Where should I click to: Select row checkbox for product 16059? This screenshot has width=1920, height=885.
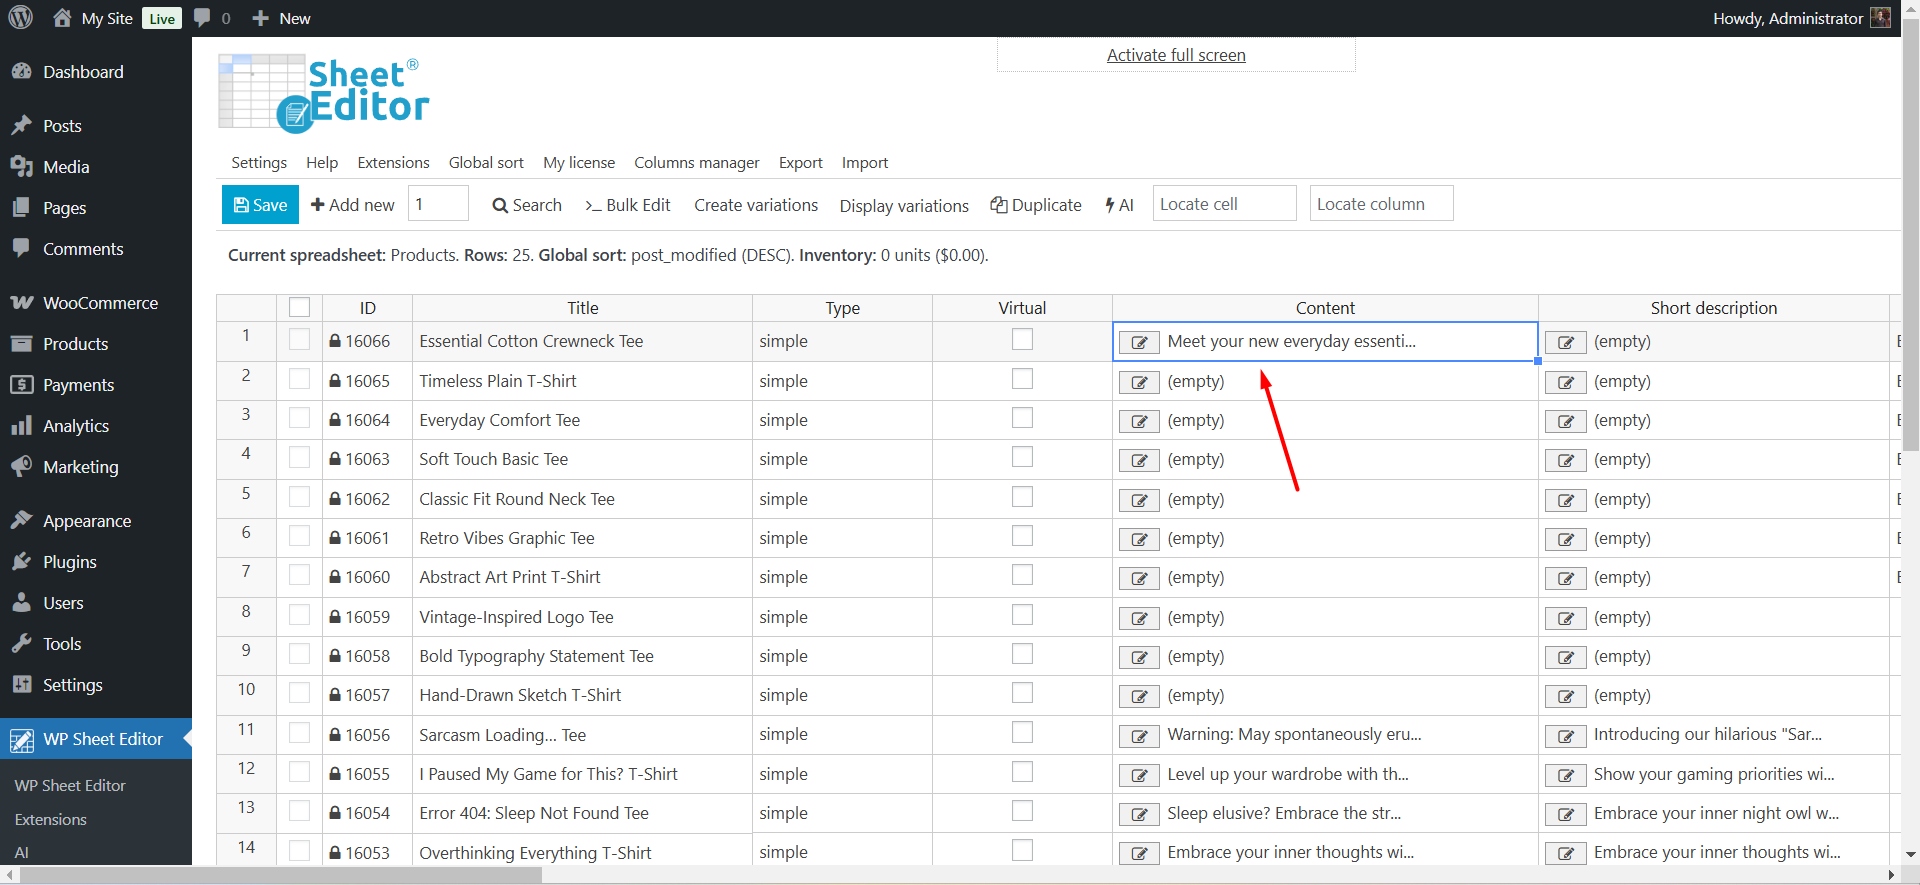(299, 616)
